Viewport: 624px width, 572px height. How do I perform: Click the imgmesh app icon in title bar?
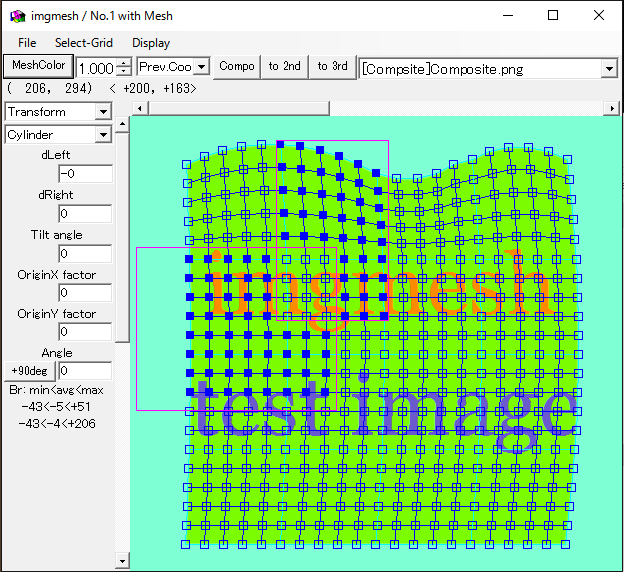point(16,16)
